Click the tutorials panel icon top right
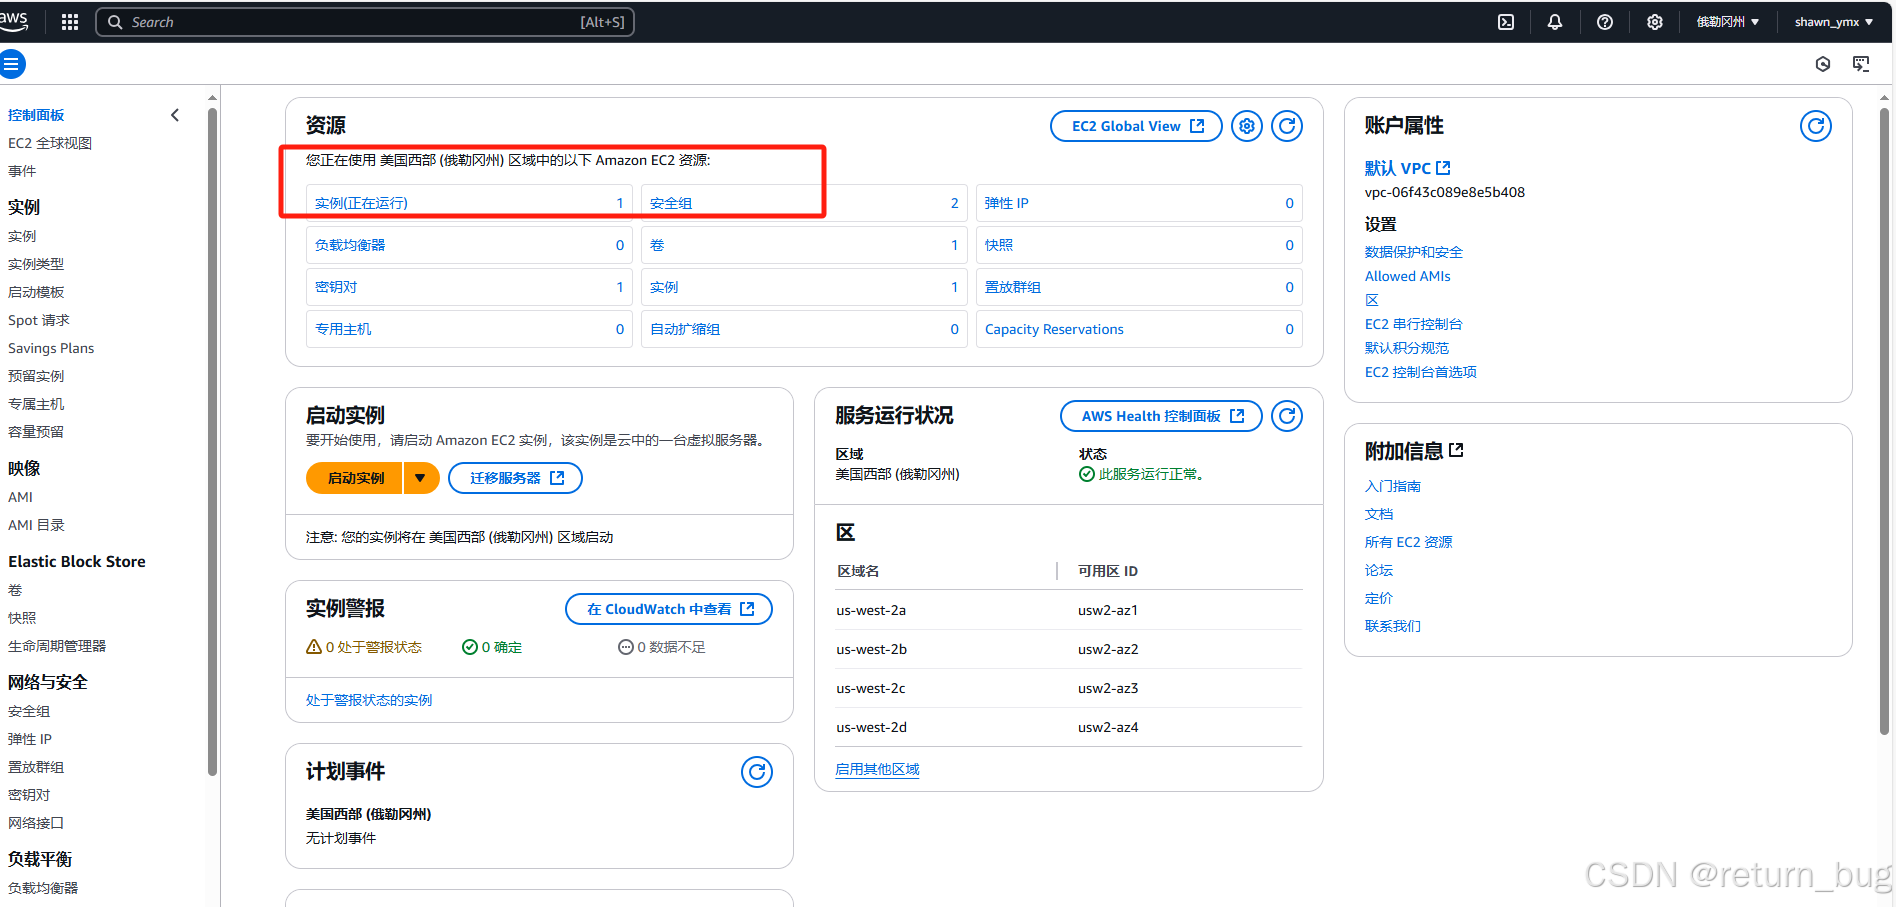The image size is (1896, 907). [x=1861, y=64]
